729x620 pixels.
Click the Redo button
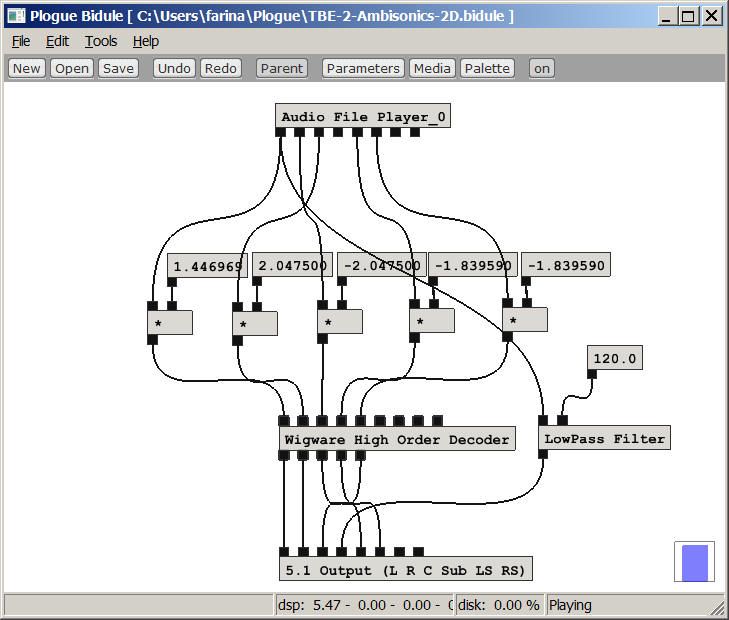pos(221,68)
